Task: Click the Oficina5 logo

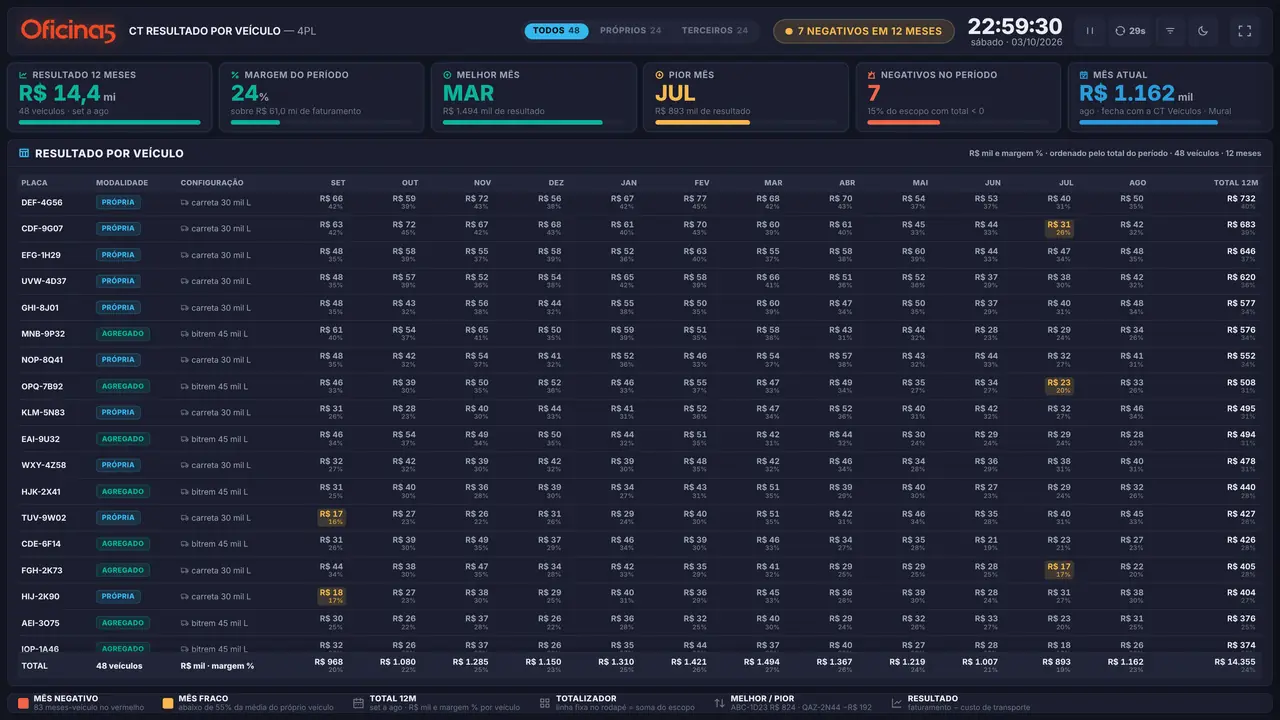Action: (68, 31)
